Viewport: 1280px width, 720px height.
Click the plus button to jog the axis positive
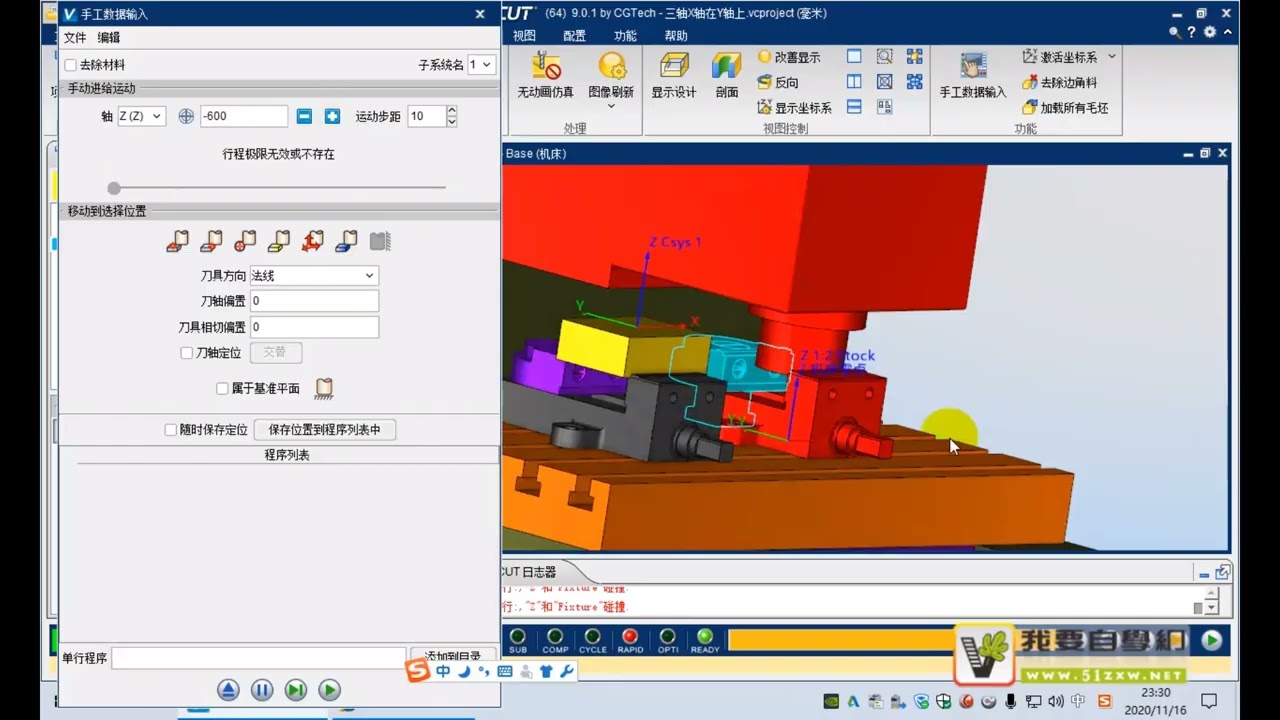point(332,116)
